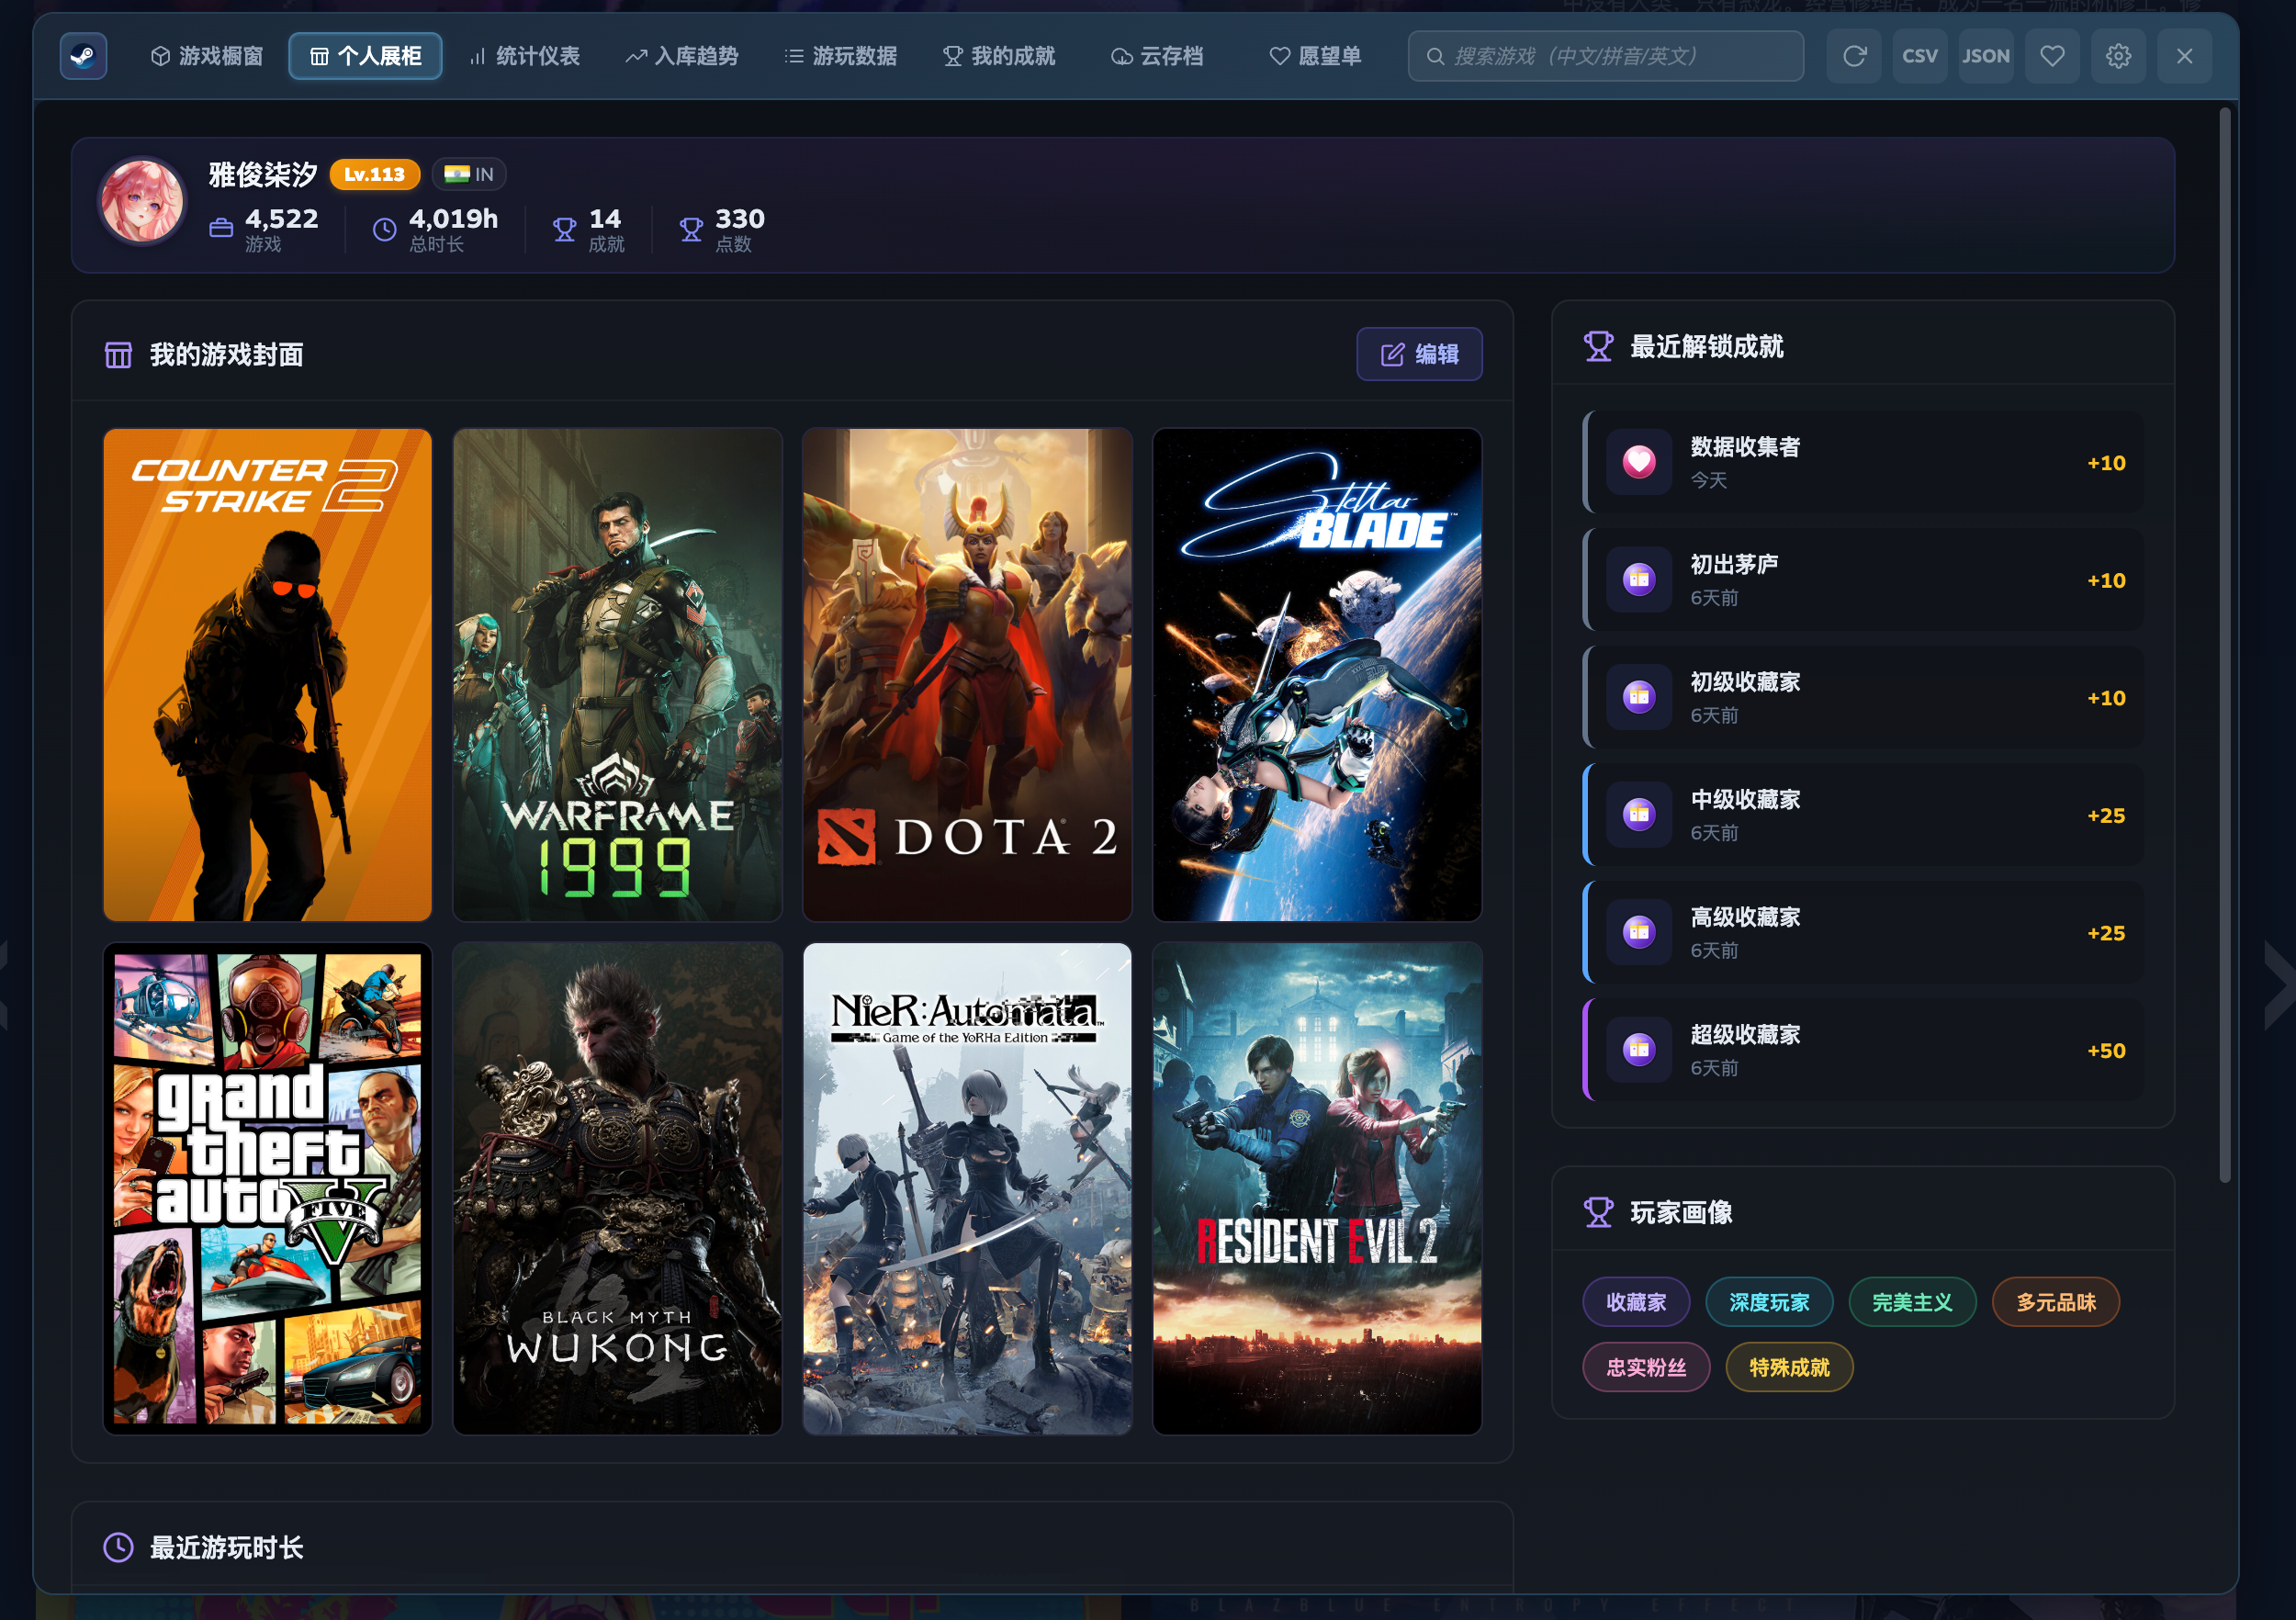The height and width of the screenshot is (1620, 2296).
Task: Select the 深度玩家 player tag
Action: pyautogui.click(x=1769, y=1302)
